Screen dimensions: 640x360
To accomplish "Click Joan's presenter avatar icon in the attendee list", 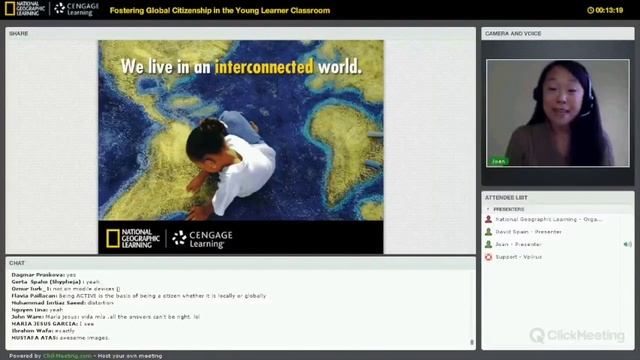I will point(488,244).
